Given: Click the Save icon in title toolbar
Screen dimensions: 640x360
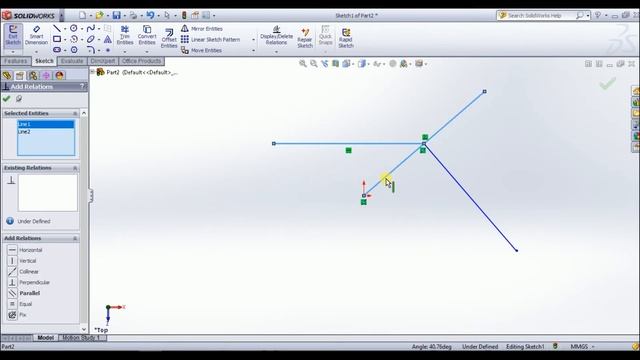Looking at the screenshot, I should [117, 15].
